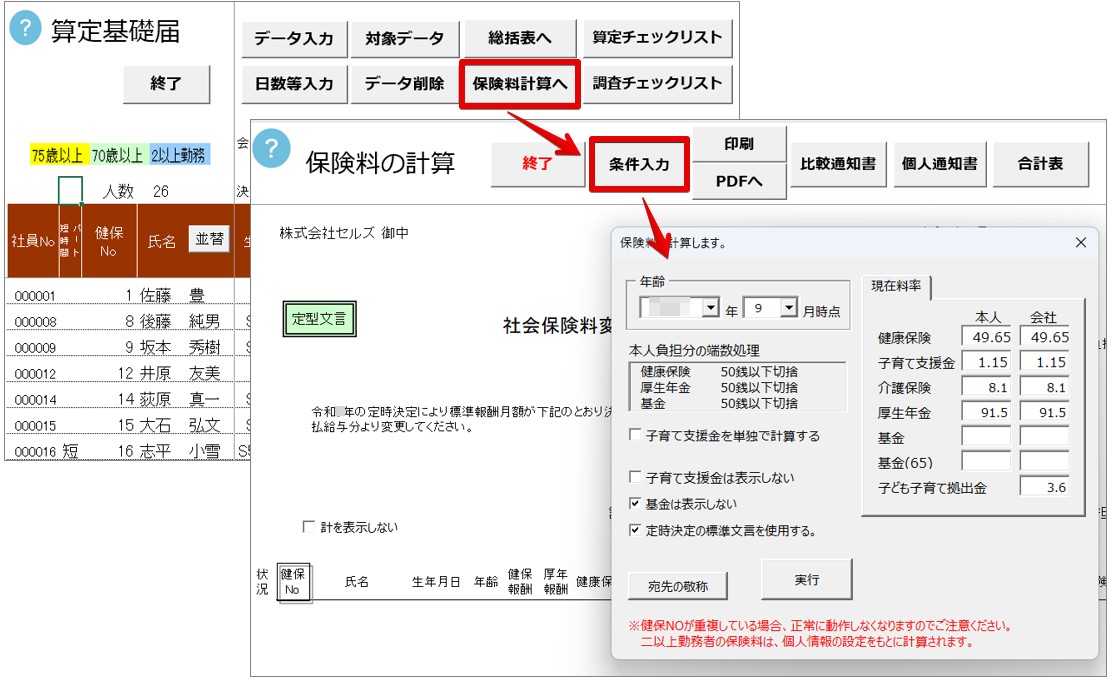
Task: Click the 日数等入力 button
Action: [294, 84]
